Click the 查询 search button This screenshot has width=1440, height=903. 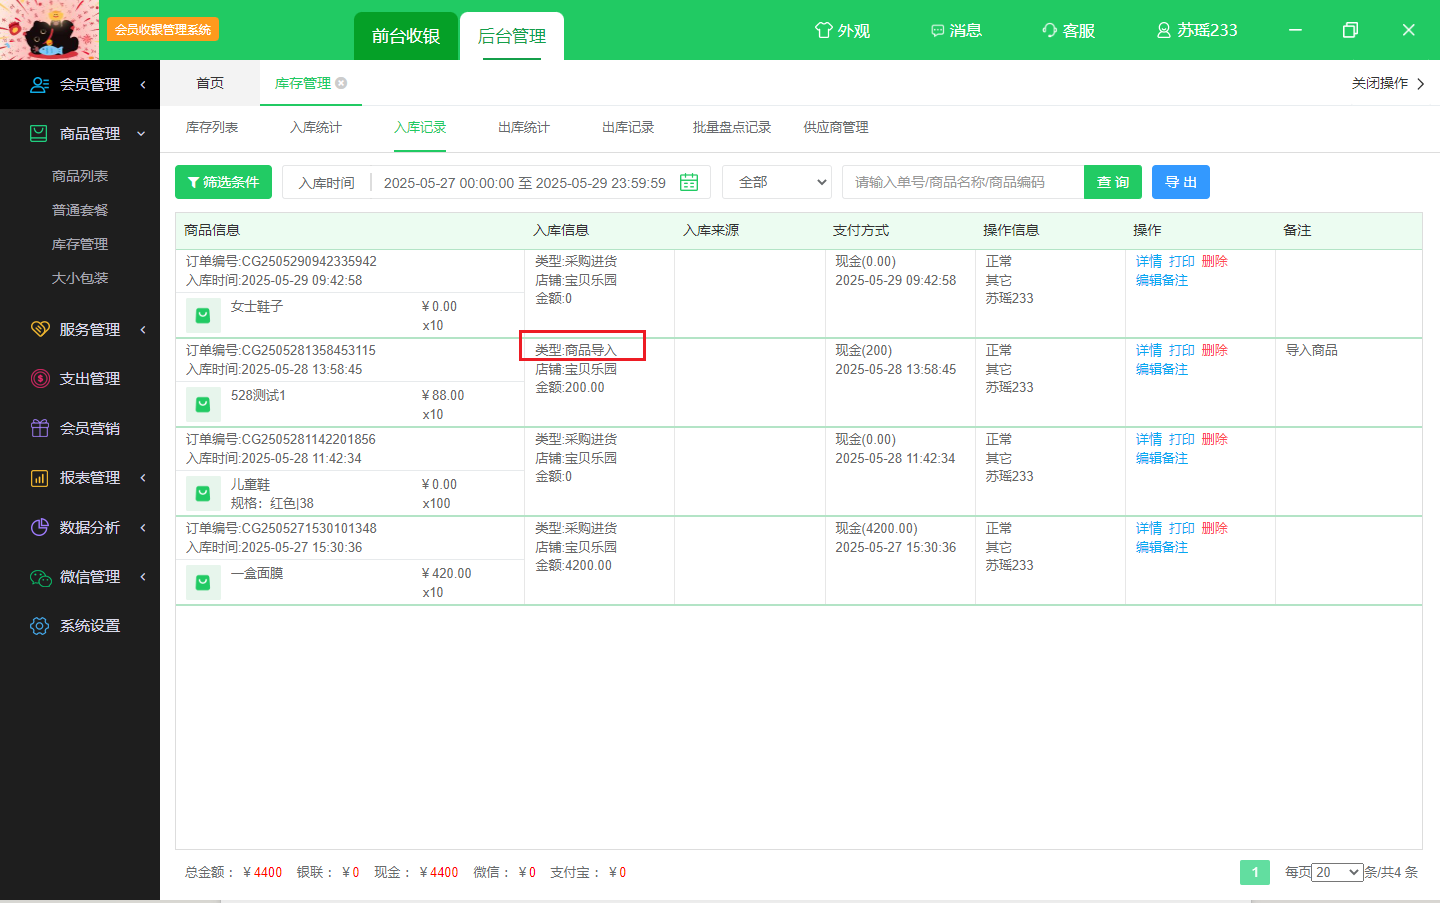(1113, 182)
